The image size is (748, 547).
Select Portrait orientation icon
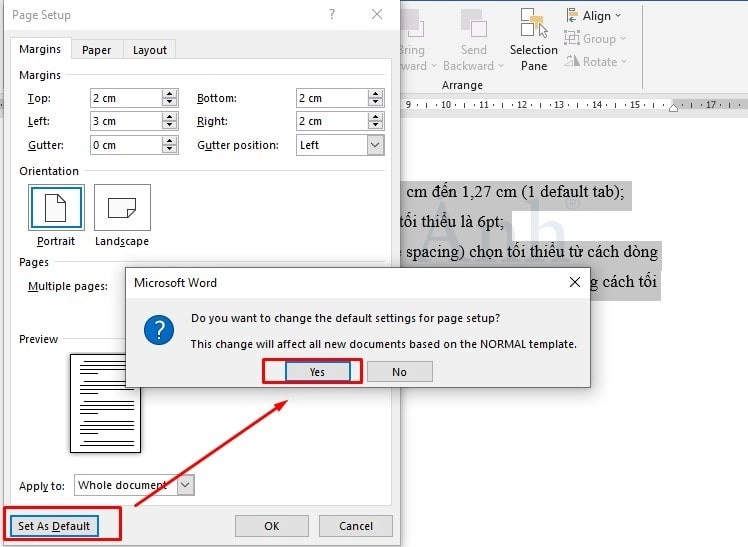[x=56, y=207]
